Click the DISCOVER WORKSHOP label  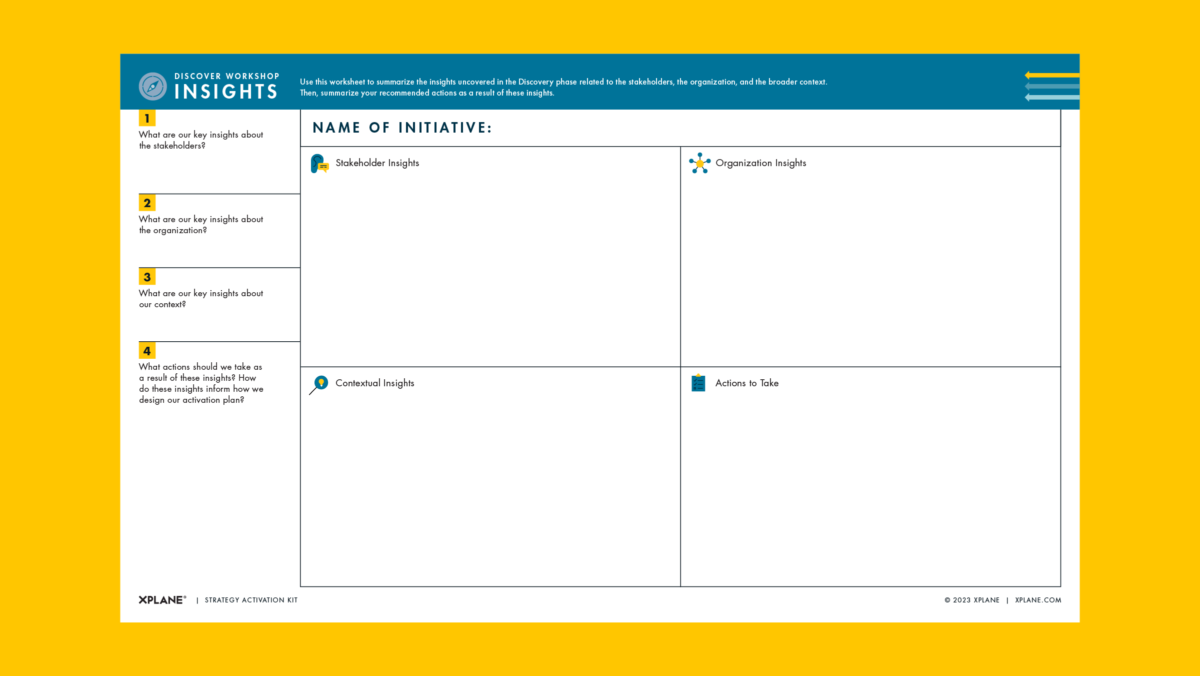point(225,76)
